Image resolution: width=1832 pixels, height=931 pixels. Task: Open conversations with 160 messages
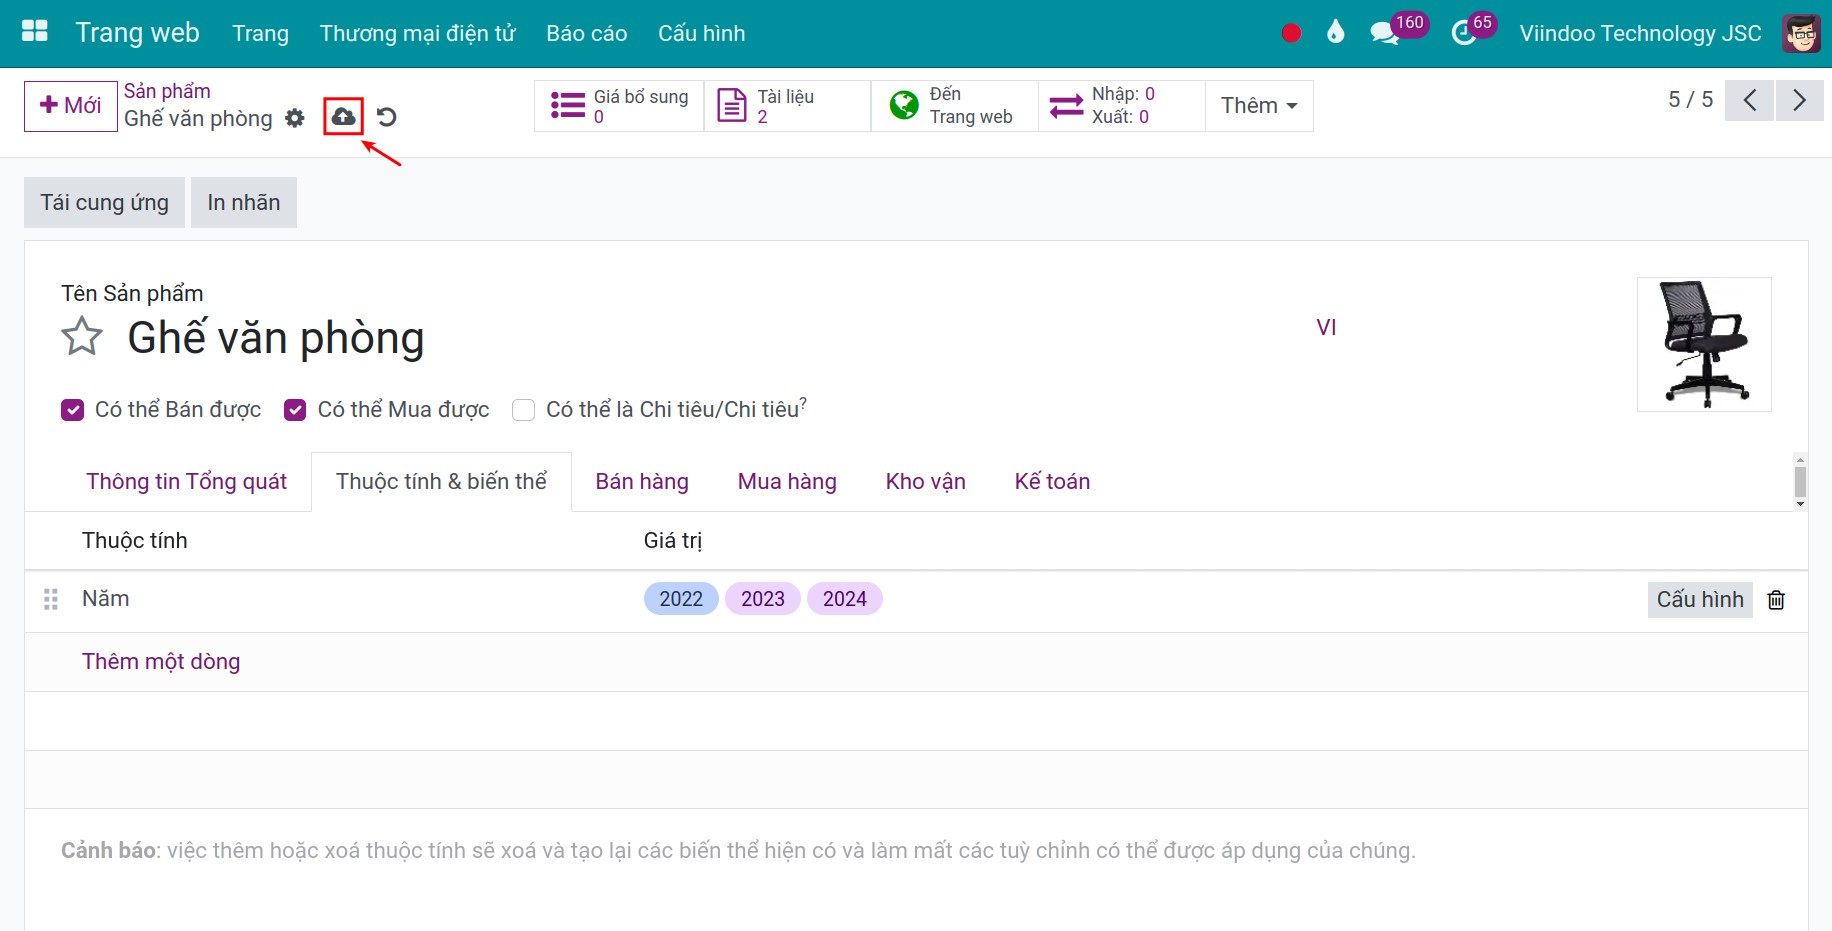tap(1384, 33)
